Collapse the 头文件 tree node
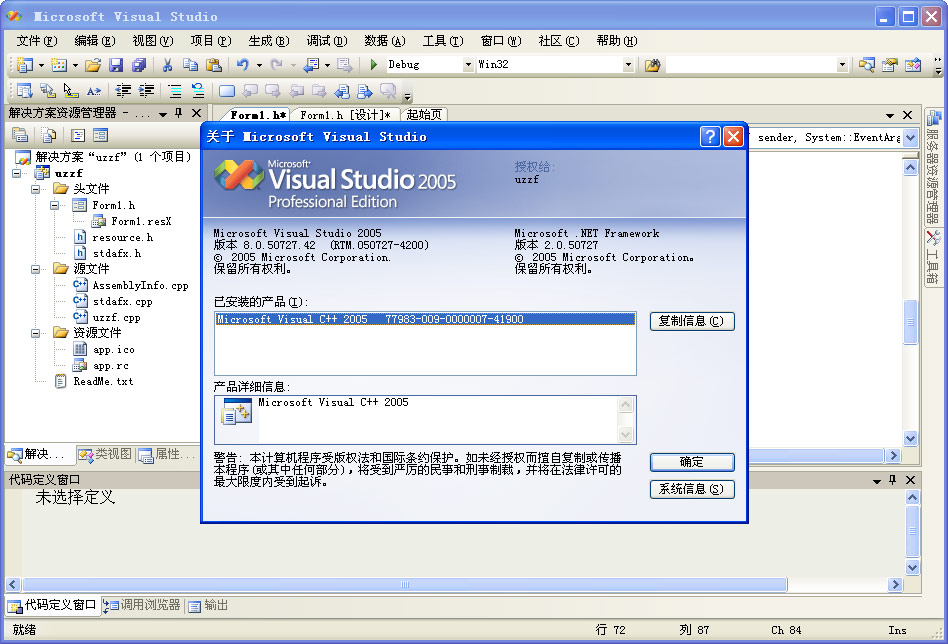Screen dimensions: 948x644 35,191
